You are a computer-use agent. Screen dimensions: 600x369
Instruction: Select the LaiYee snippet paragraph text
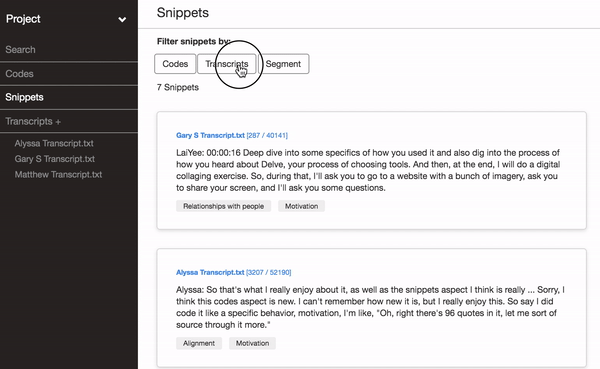368,170
